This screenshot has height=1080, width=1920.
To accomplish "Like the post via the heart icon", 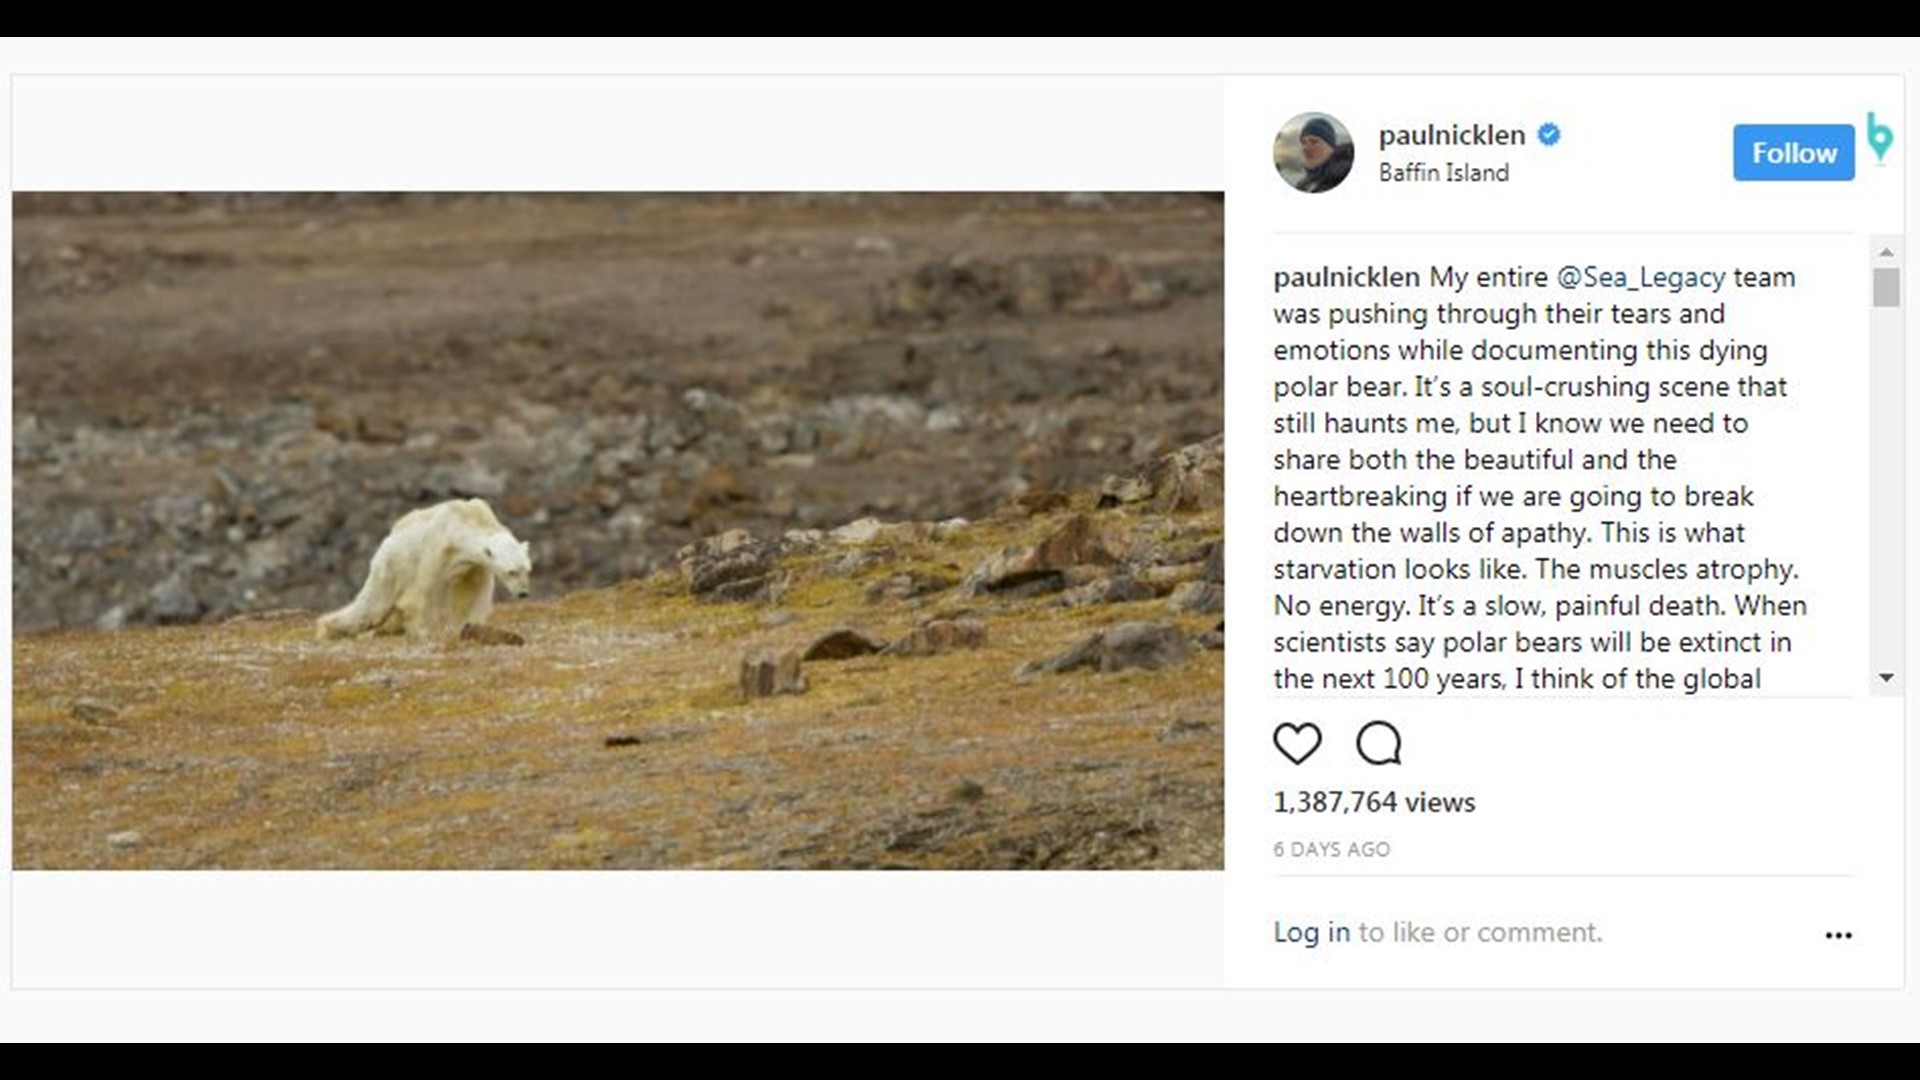I will point(1297,744).
